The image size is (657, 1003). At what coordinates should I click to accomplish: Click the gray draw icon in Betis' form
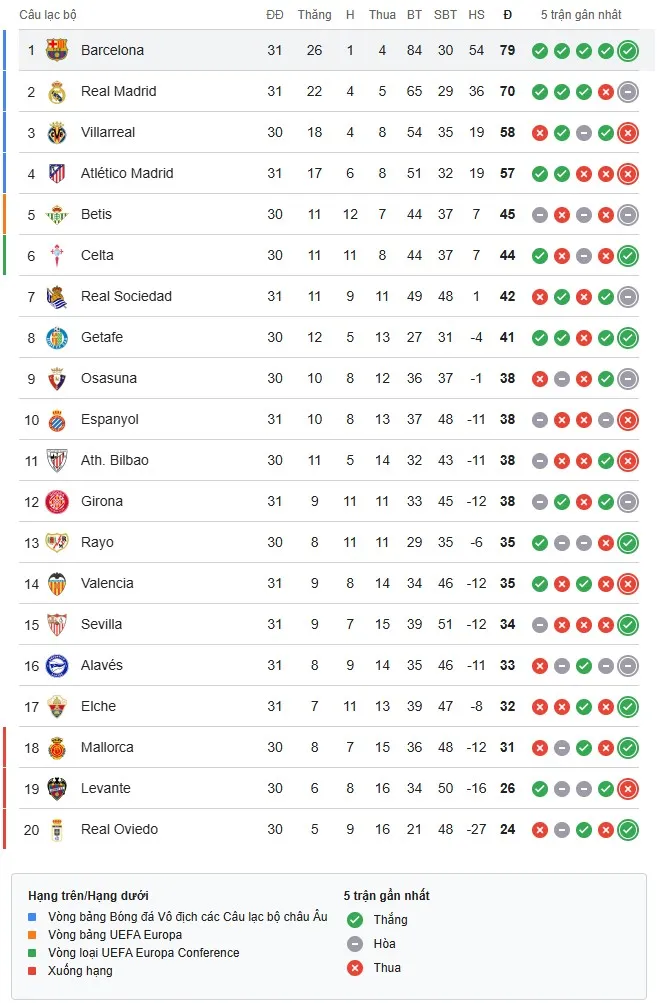pyautogui.click(x=542, y=214)
